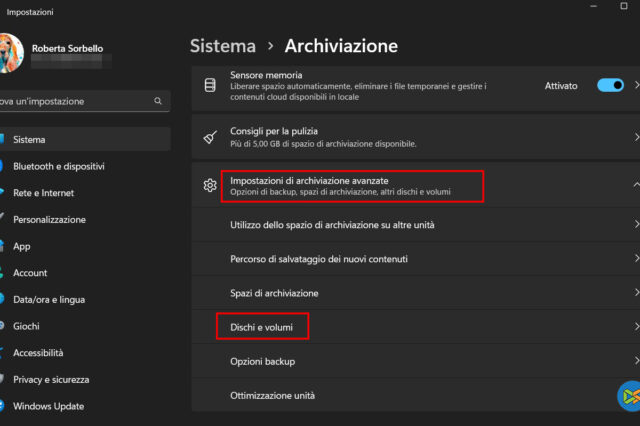Image resolution: width=640 pixels, height=426 pixels.
Task: Open Spazi di archiviazione option
Action: [x=274, y=293]
